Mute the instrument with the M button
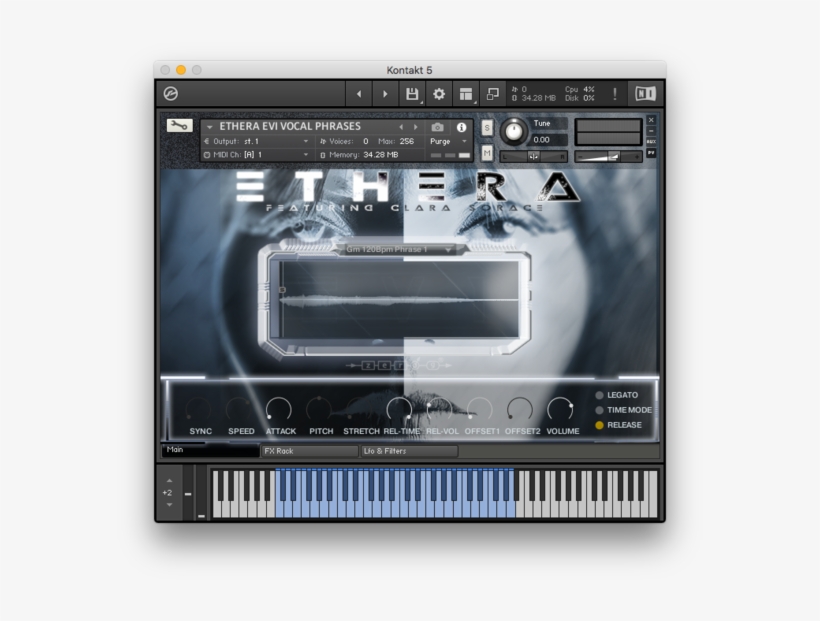 pos(489,151)
